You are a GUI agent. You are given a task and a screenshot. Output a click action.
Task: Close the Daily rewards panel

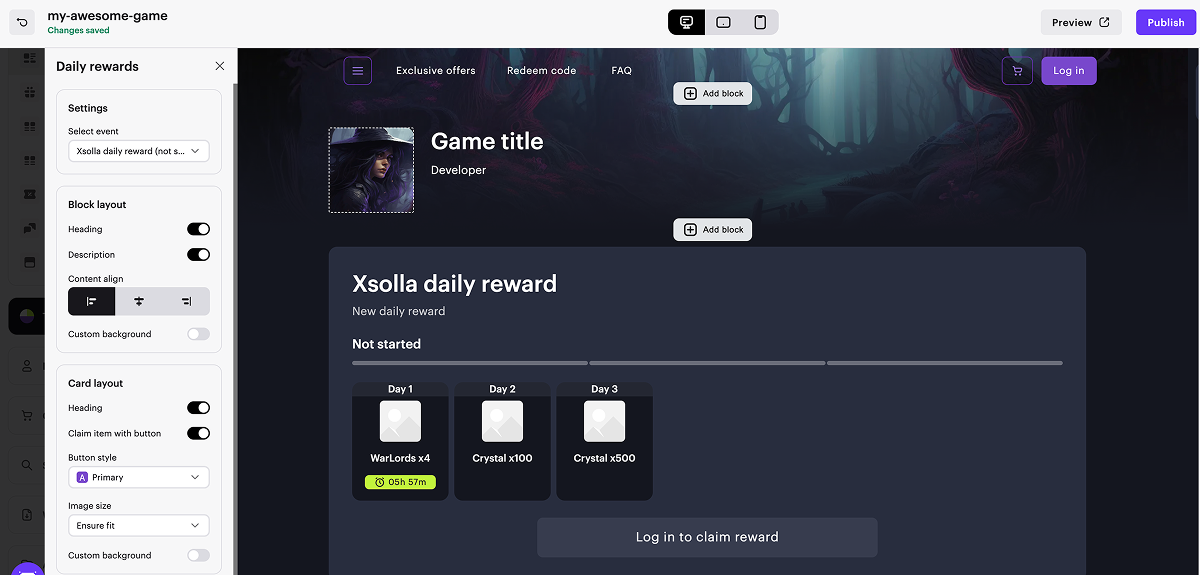coord(220,66)
